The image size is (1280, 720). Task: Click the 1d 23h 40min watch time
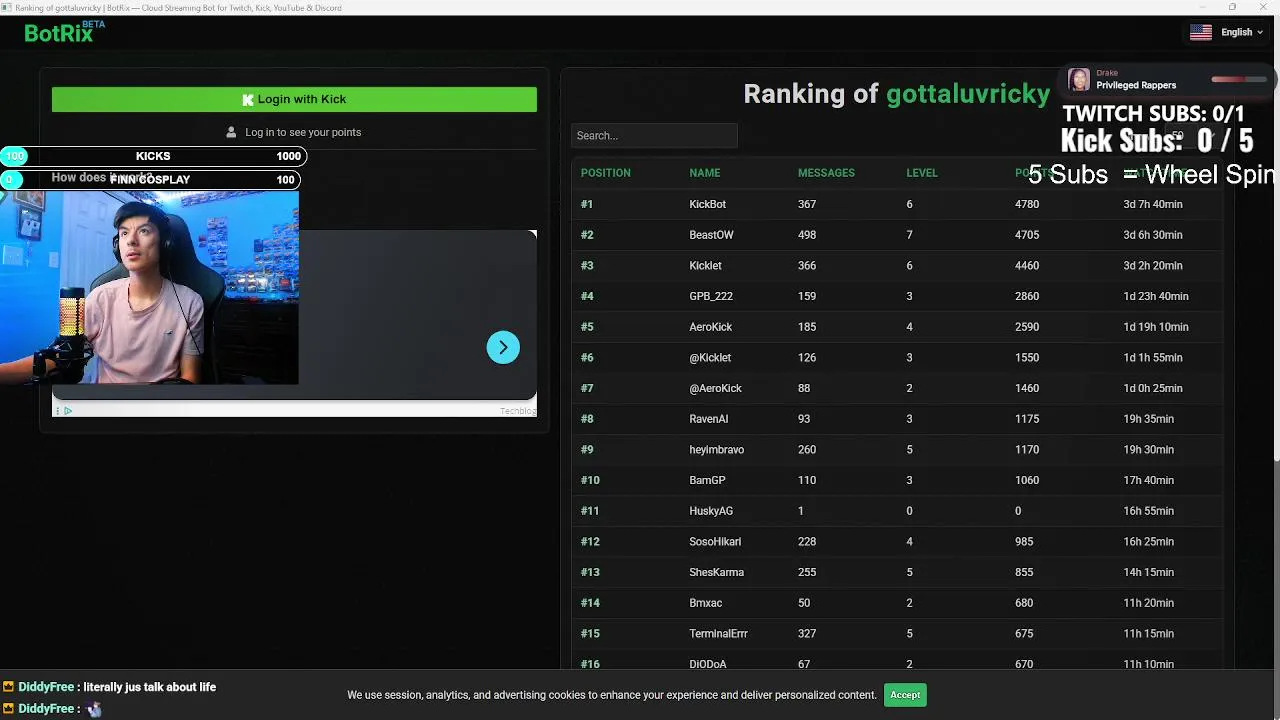pos(1156,296)
